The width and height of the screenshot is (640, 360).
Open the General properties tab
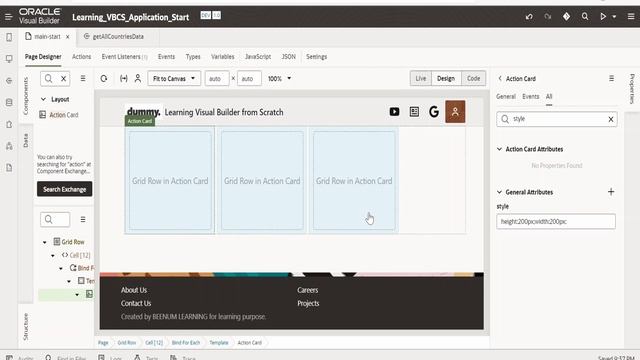tap(506, 97)
